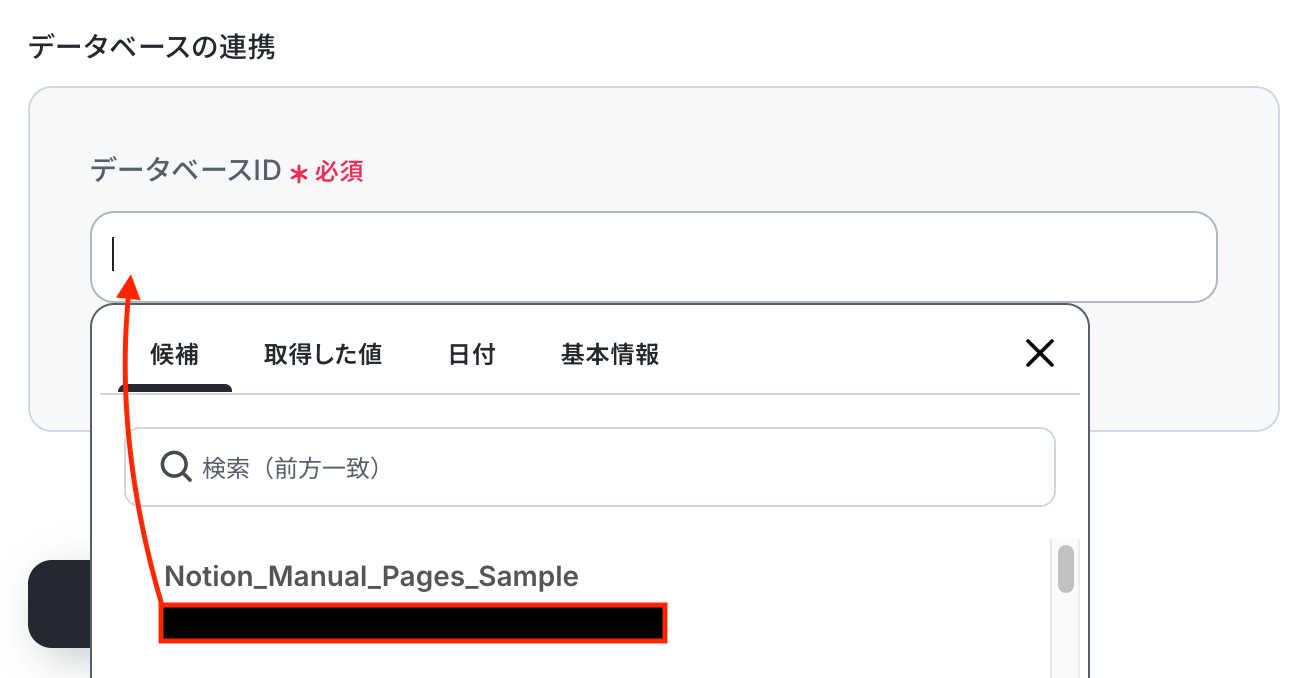
Task: Click the データベースID field label
Action: coord(186,171)
